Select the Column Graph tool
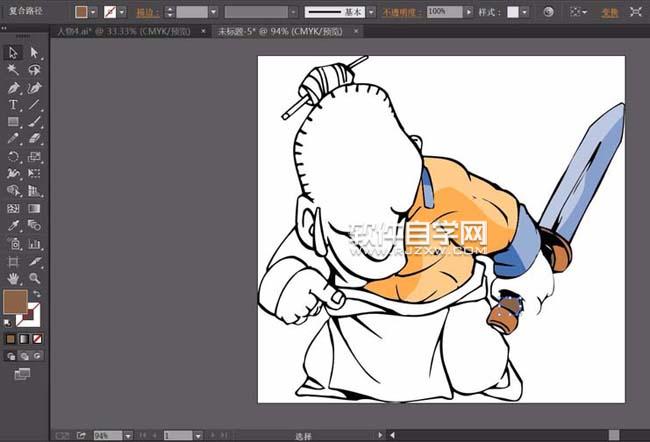Viewport: 650px width, 442px height. 34,243
